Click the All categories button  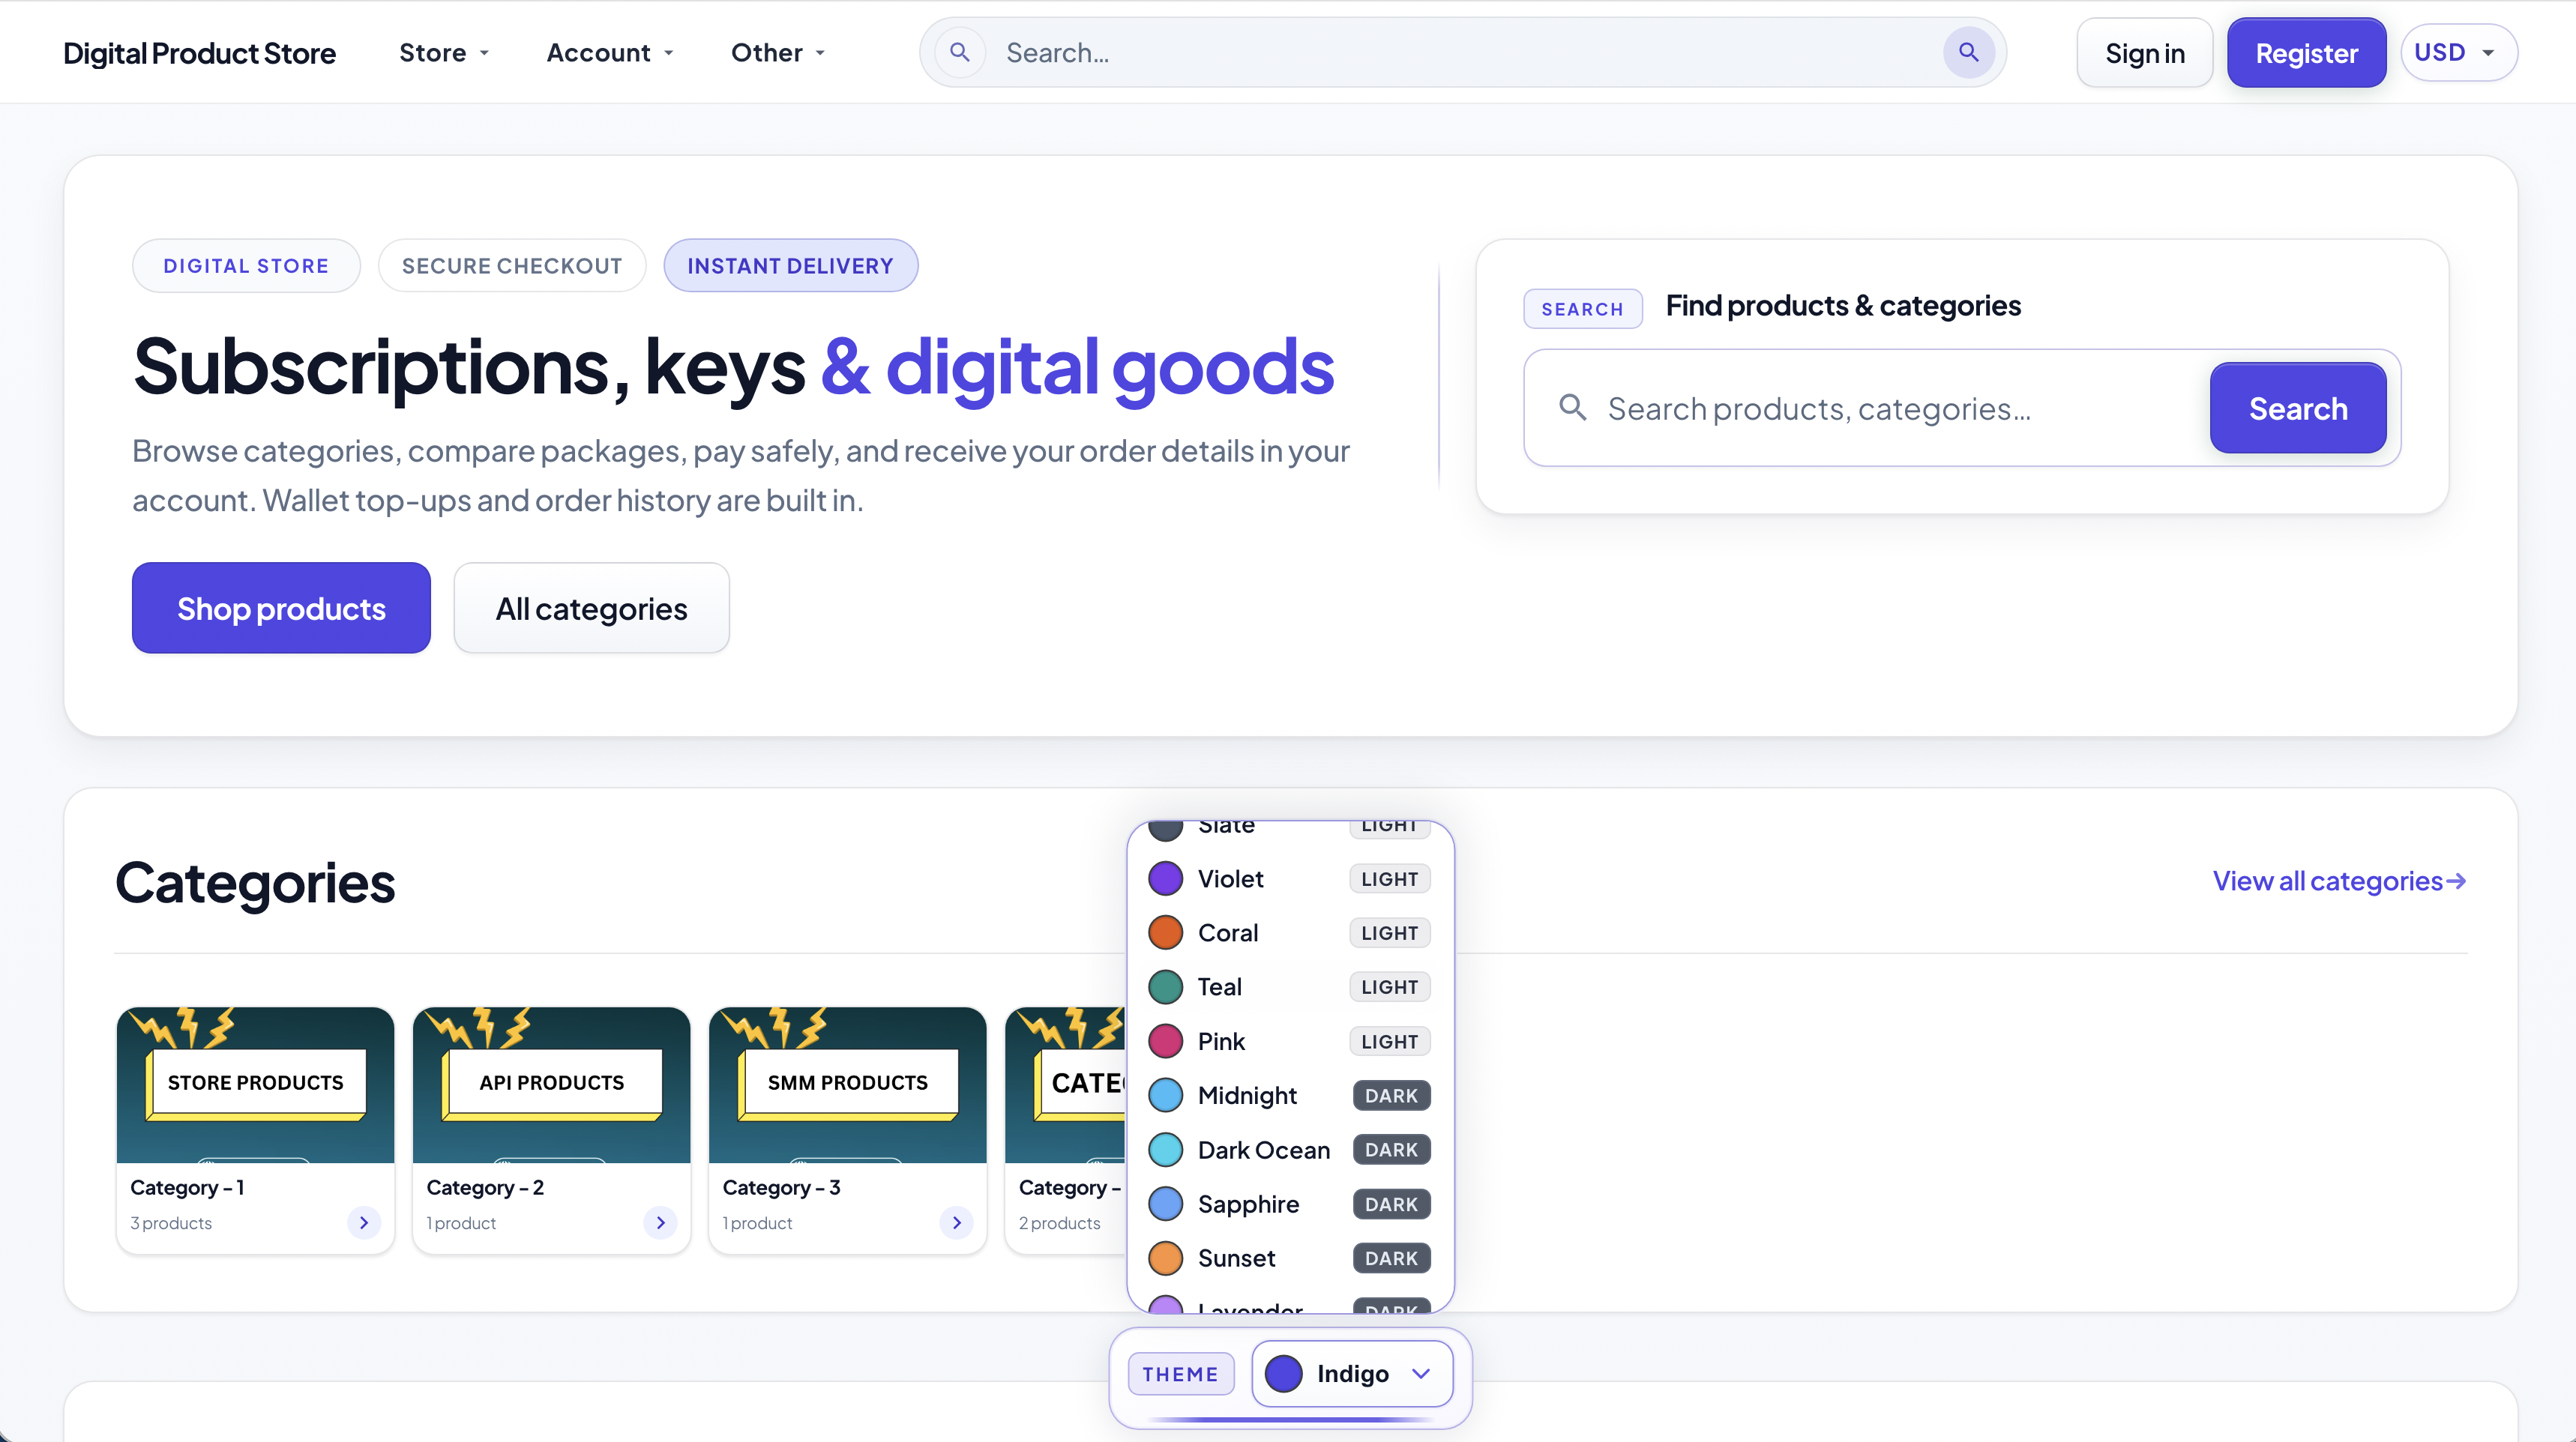coord(591,608)
